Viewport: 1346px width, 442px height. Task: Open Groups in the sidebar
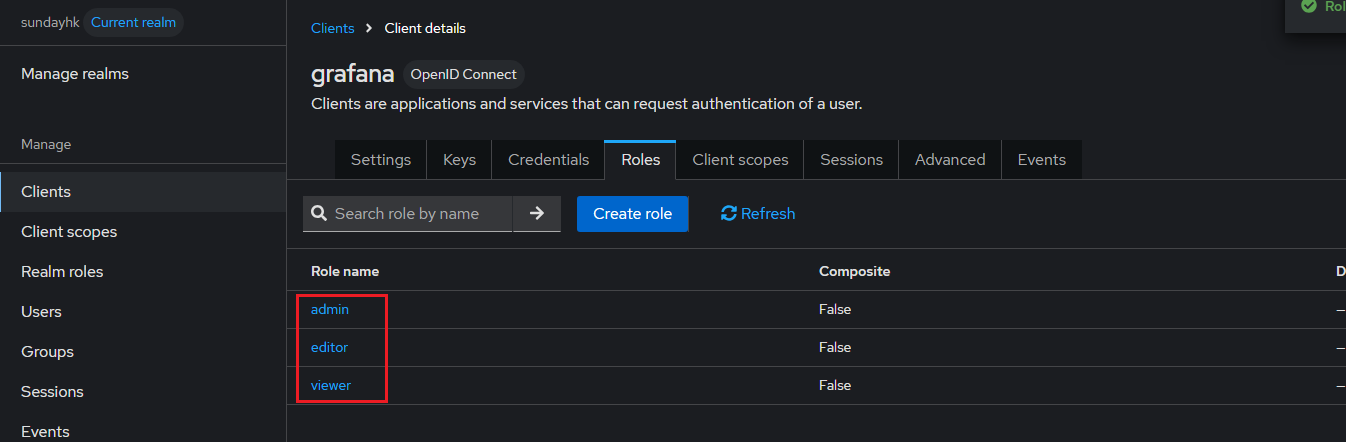tap(143, 351)
